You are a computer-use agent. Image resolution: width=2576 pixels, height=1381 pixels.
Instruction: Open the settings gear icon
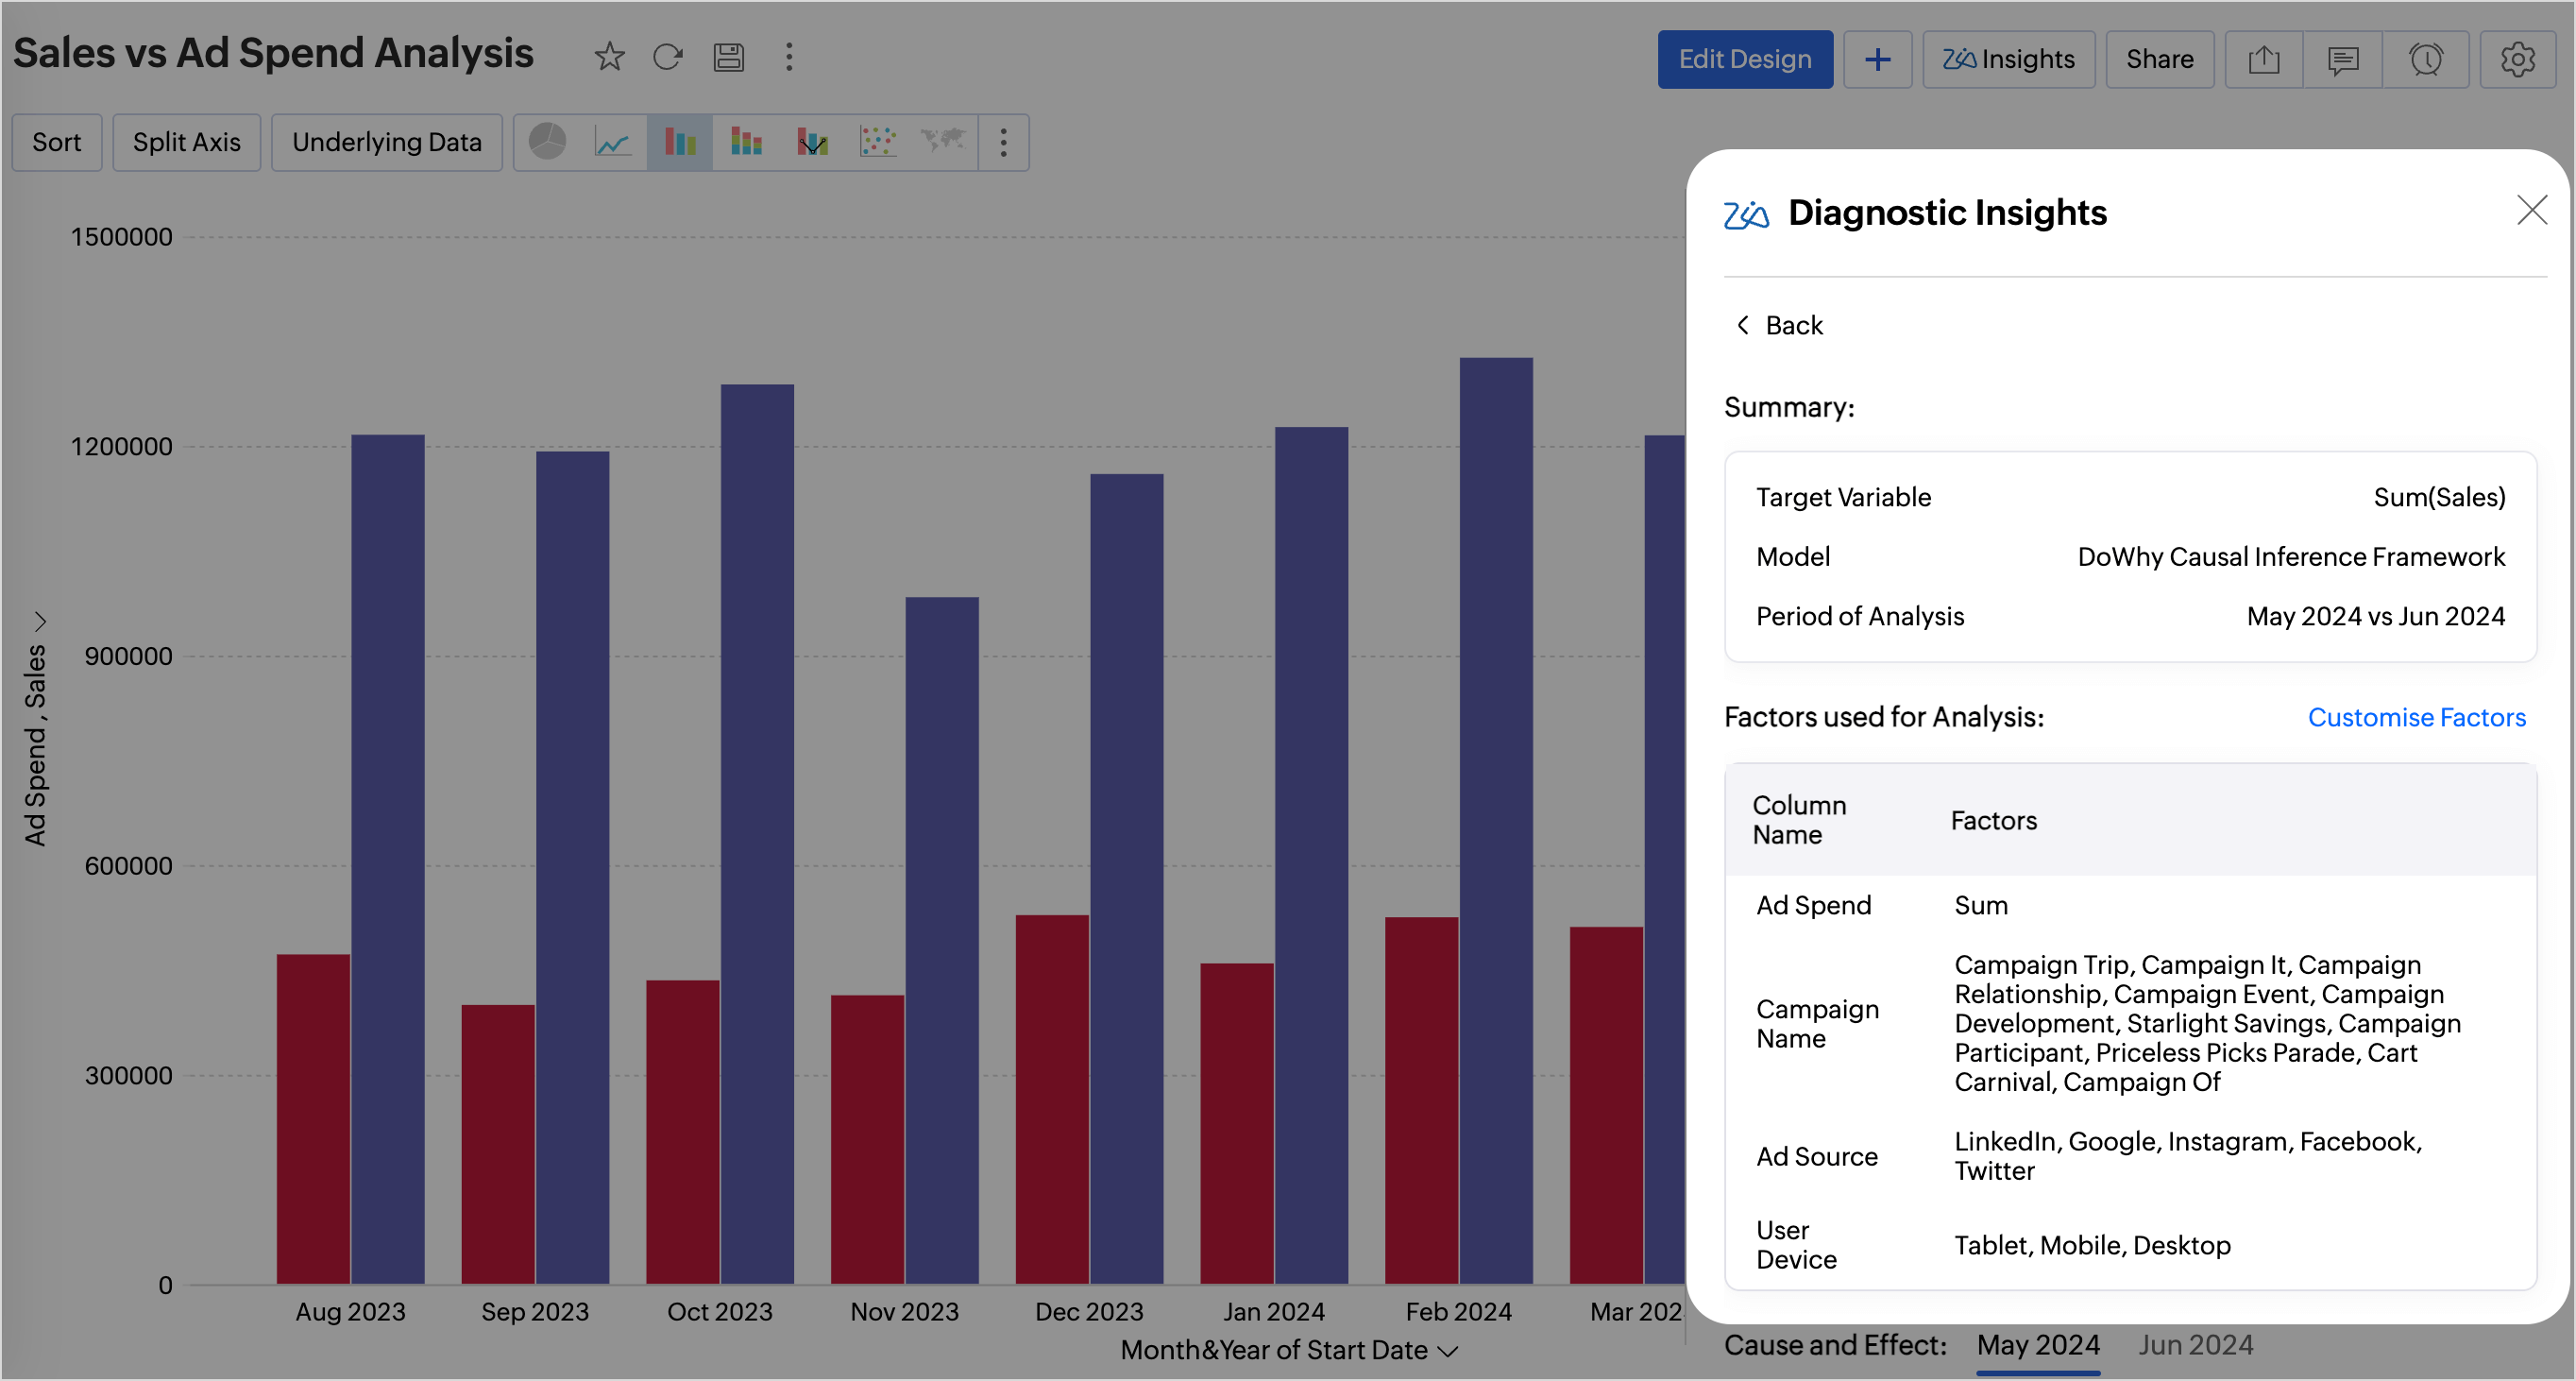click(2517, 60)
